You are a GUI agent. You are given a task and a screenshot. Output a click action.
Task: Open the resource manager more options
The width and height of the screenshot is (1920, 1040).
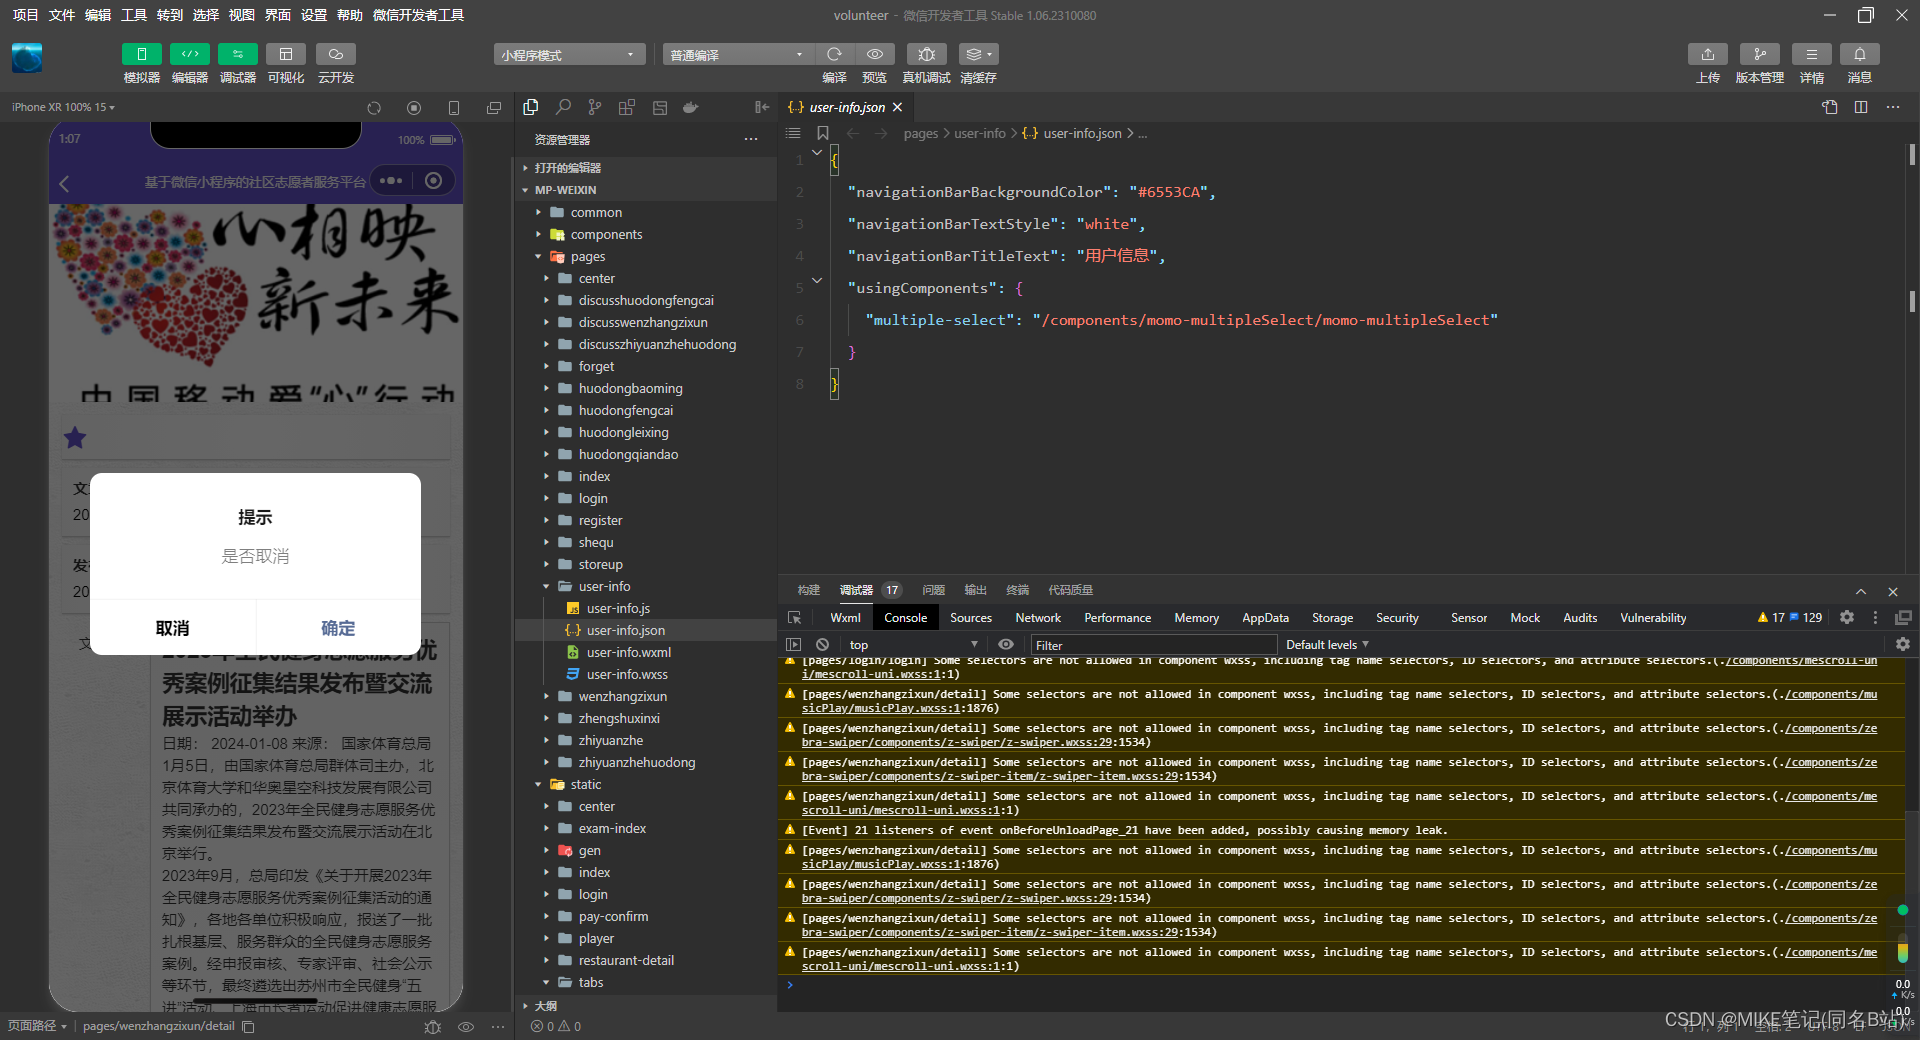pyautogui.click(x=751, y=139)
